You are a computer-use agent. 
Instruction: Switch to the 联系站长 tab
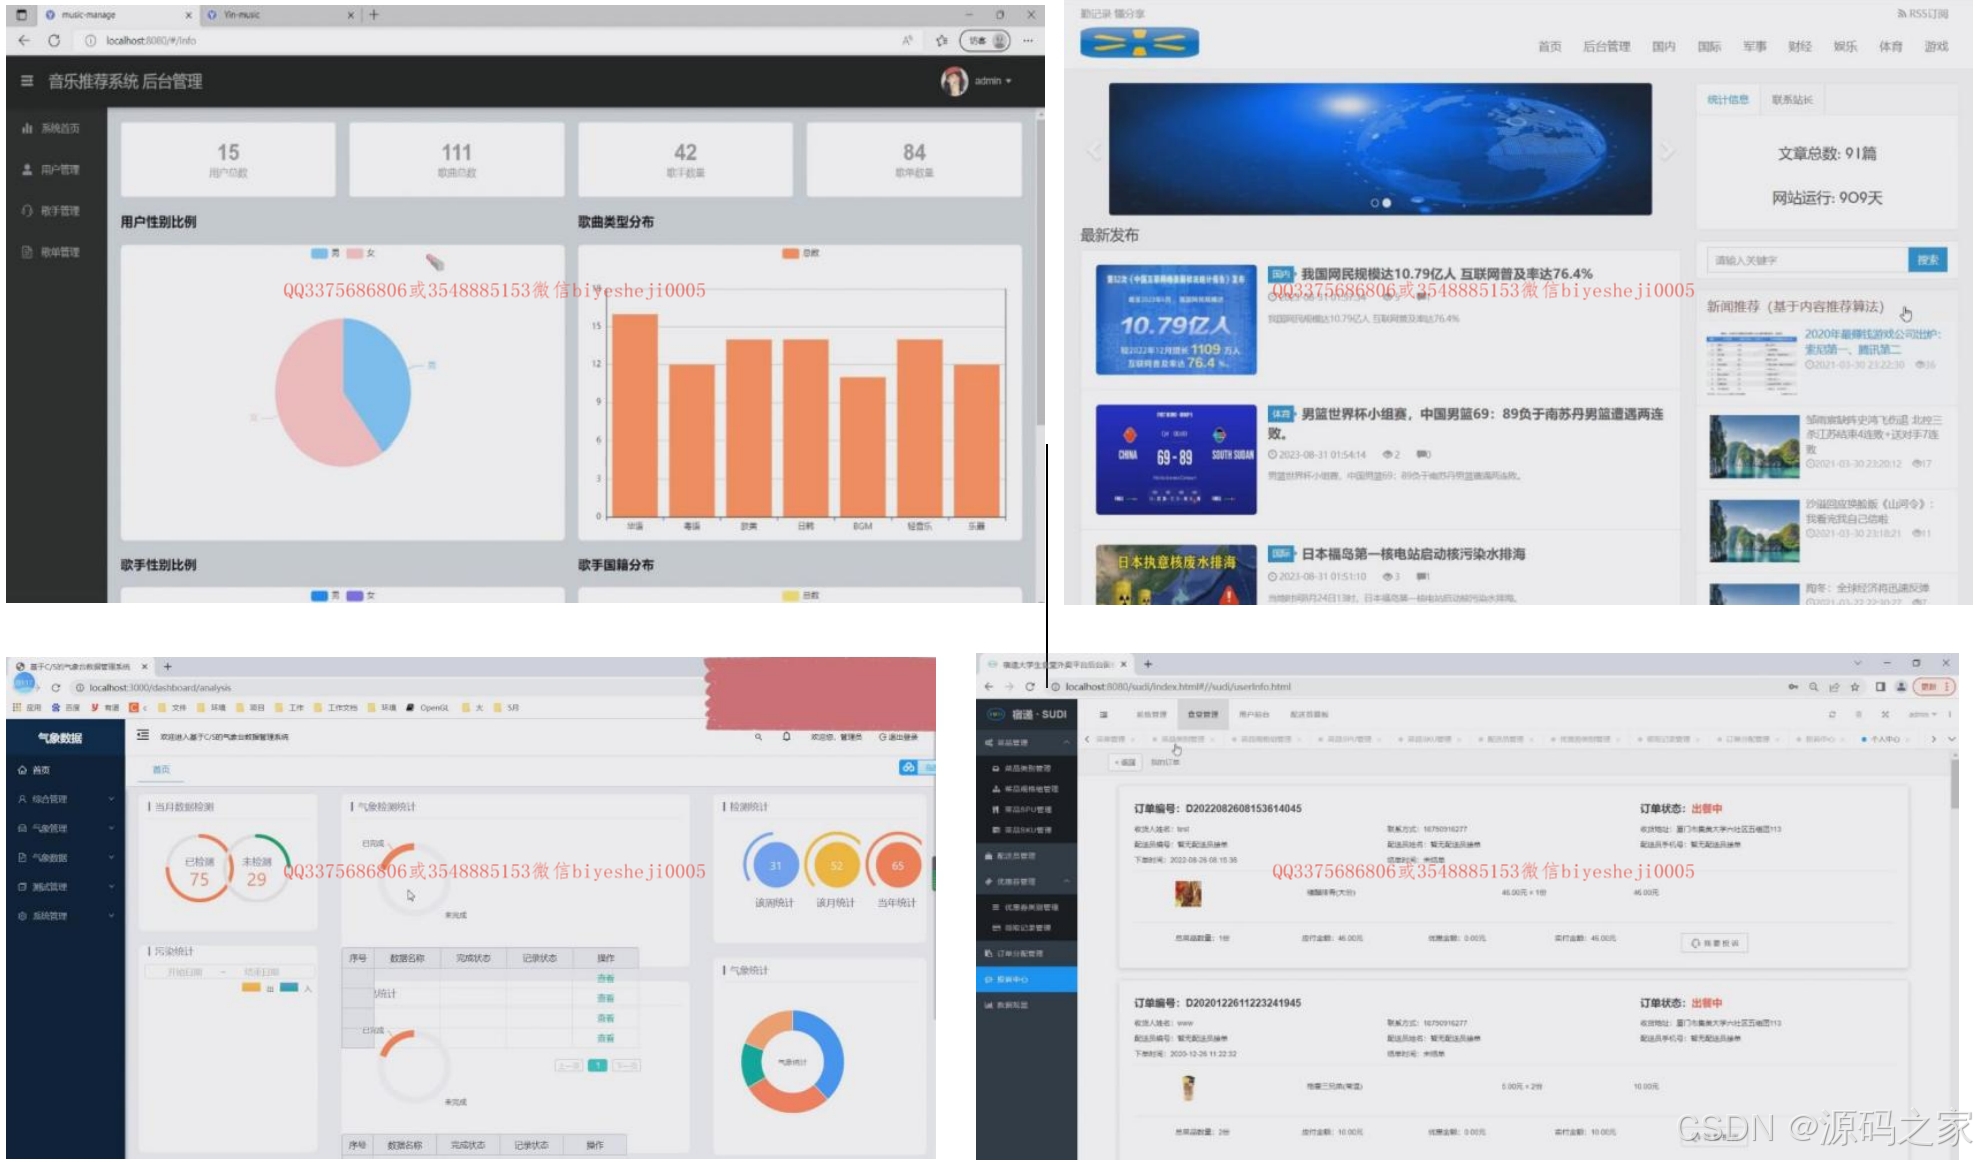[x=1792, y=100]
